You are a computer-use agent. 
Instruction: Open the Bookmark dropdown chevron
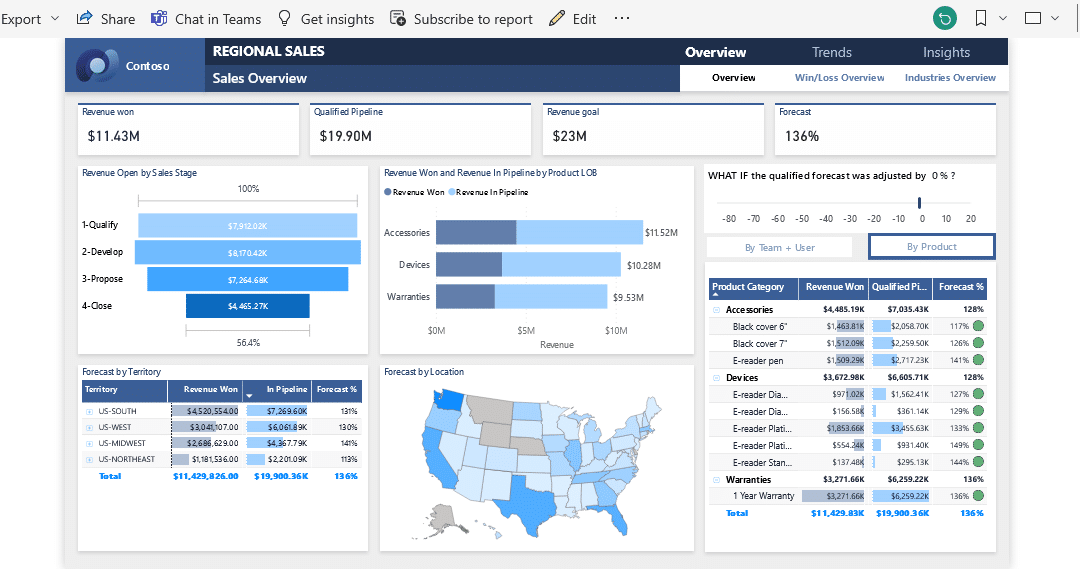pos(1003,19)
